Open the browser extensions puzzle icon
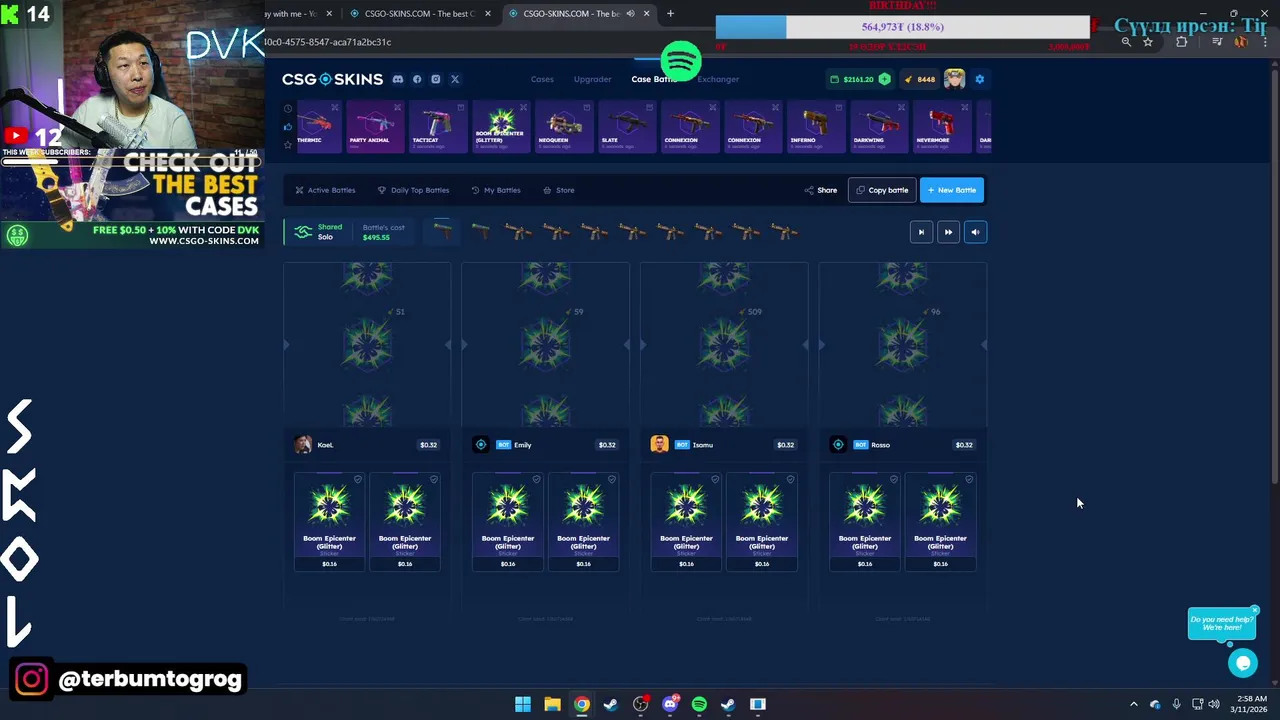 (x=1182, y=42)
